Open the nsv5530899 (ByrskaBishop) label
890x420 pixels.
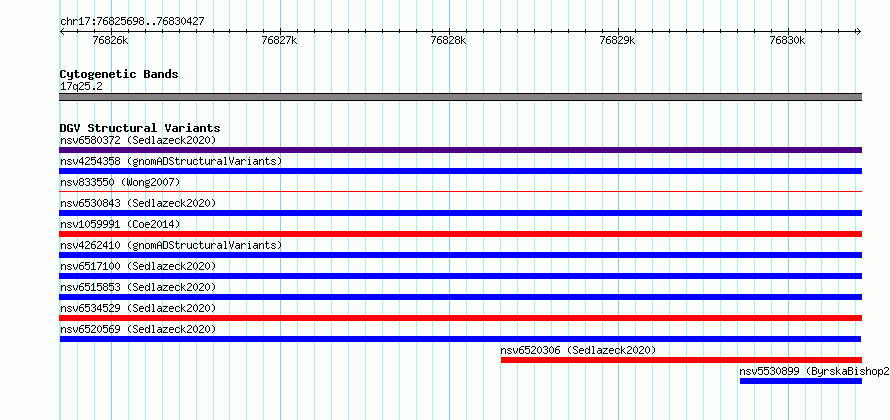coord(815,371)
